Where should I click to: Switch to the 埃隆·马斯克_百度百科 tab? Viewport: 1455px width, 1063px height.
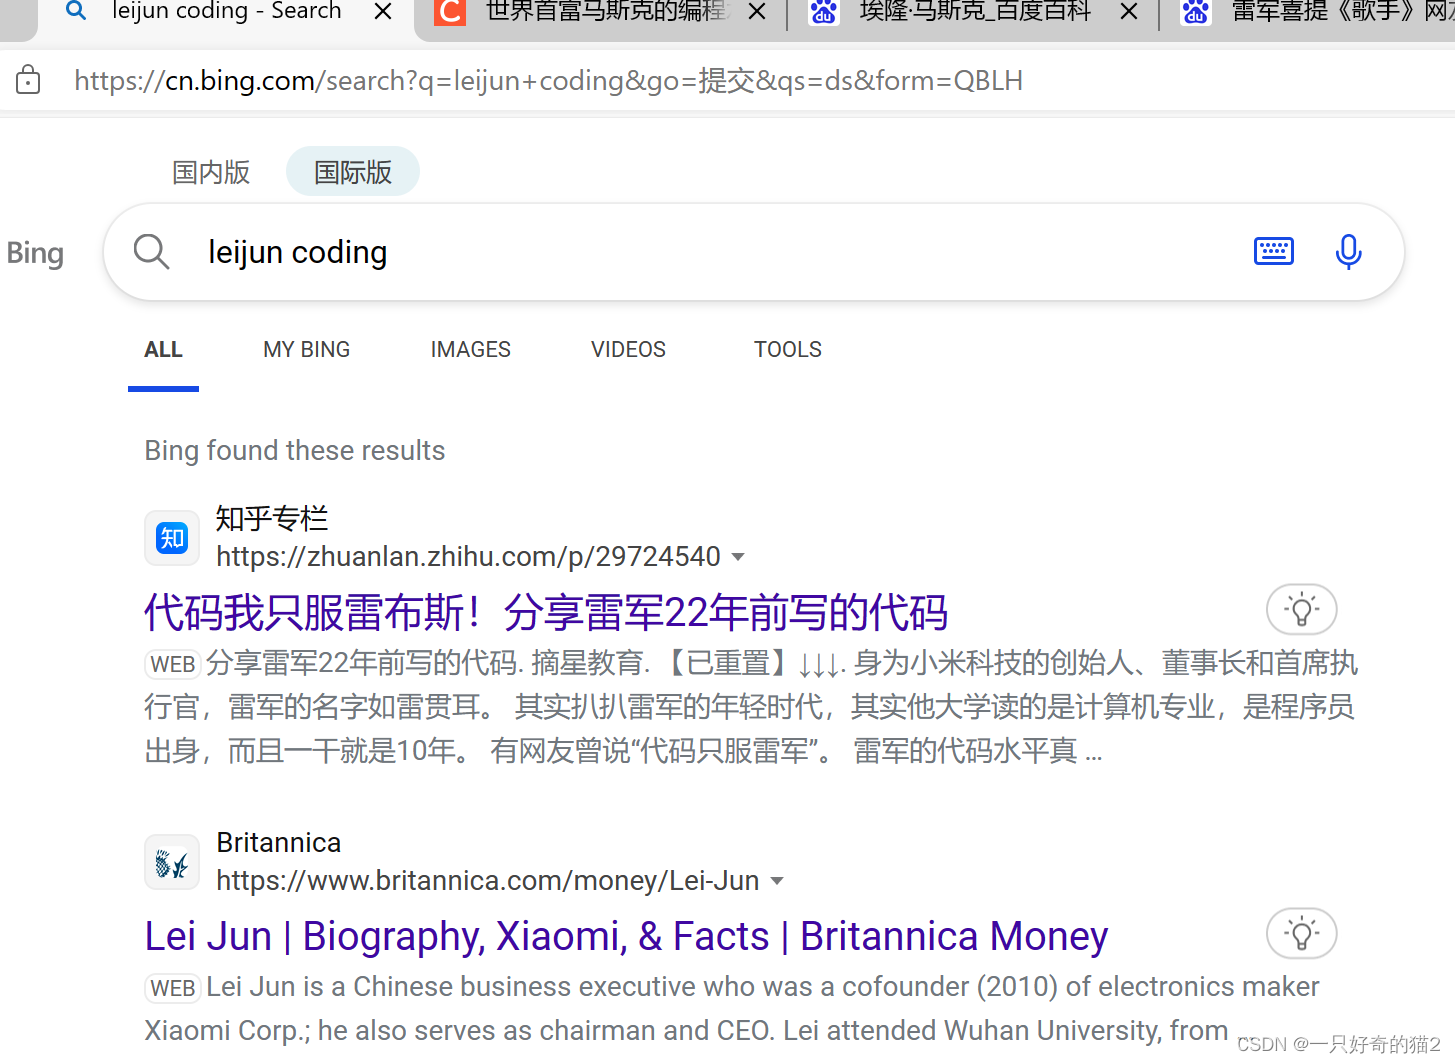[974, 12]
